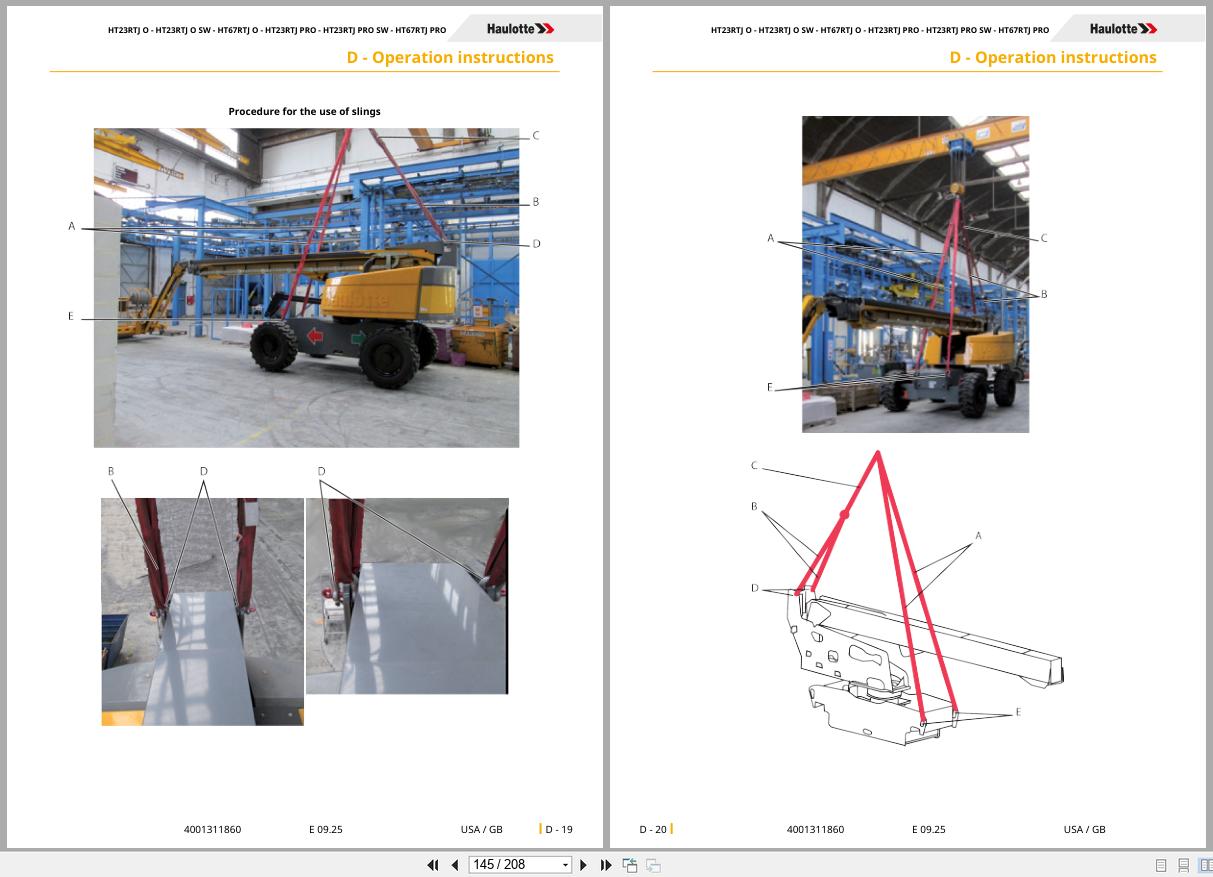The width and height of the screenshot is (1213, 877).
Task: Click page number 'D - 19'
Action: 559,829
